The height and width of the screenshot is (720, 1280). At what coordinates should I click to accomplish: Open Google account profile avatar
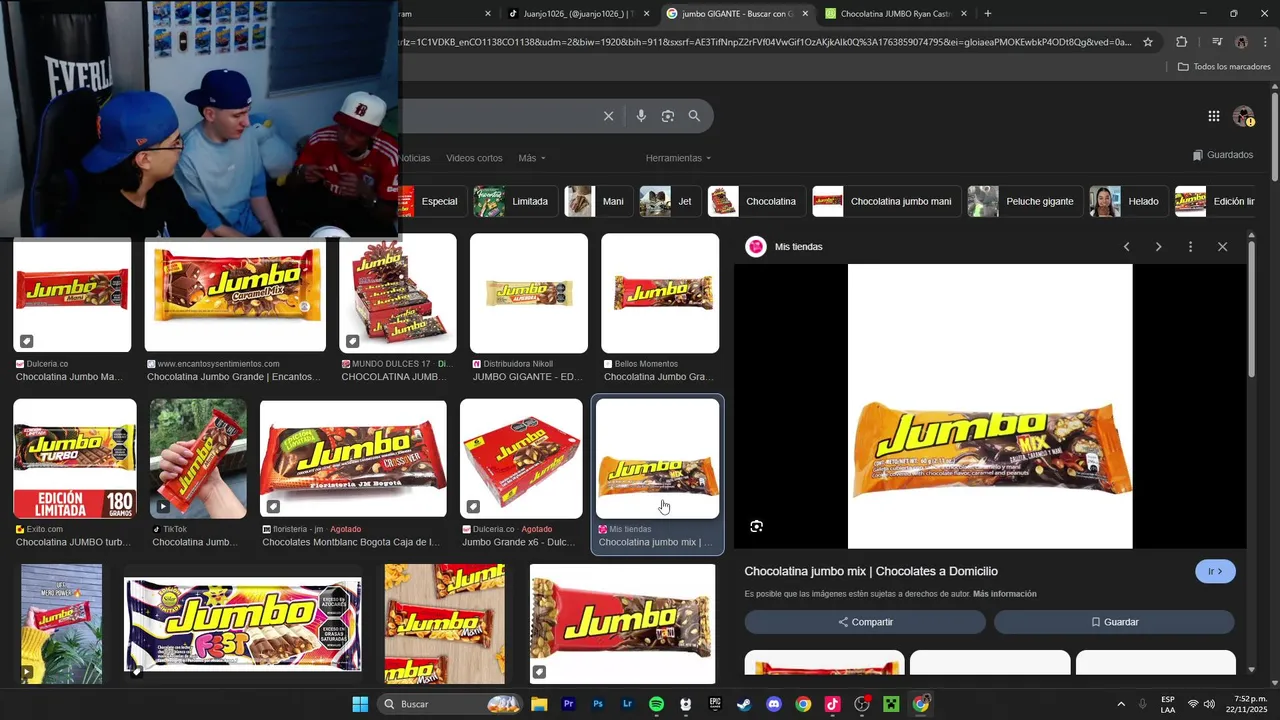[x=1243, y=116]
